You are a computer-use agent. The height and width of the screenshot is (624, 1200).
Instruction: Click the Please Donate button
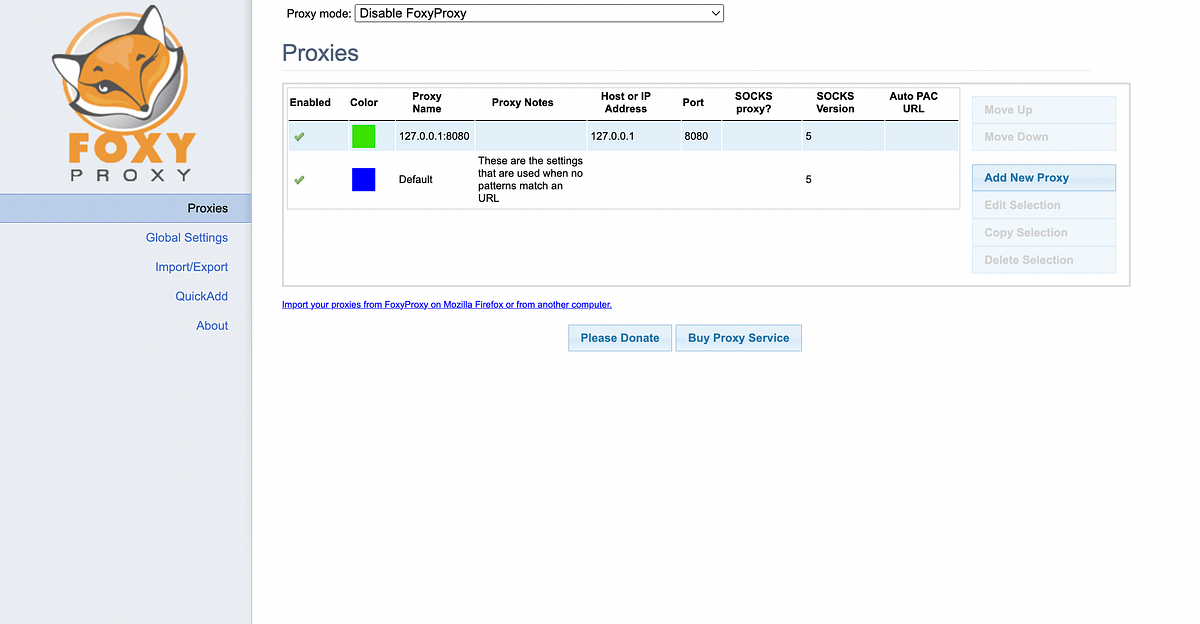(619, 337)
